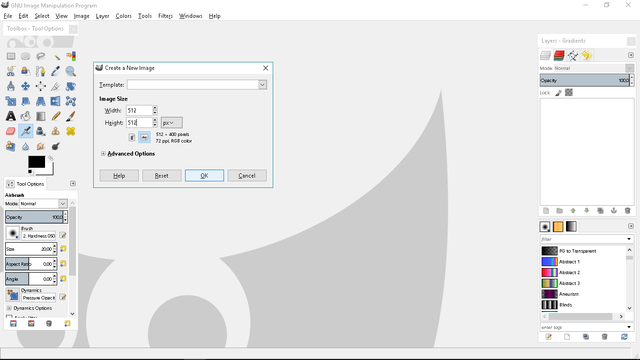Select the Free Select lasso tool
The width and height of the screenshot is (640, 360).
click(41, 56)
